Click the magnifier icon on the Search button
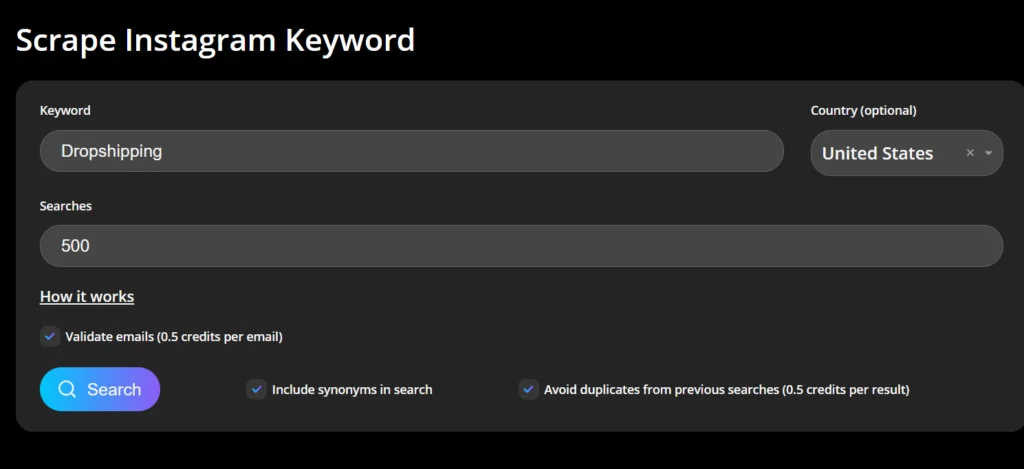Viewport: 1024px width, 469px height. (67, 390)
